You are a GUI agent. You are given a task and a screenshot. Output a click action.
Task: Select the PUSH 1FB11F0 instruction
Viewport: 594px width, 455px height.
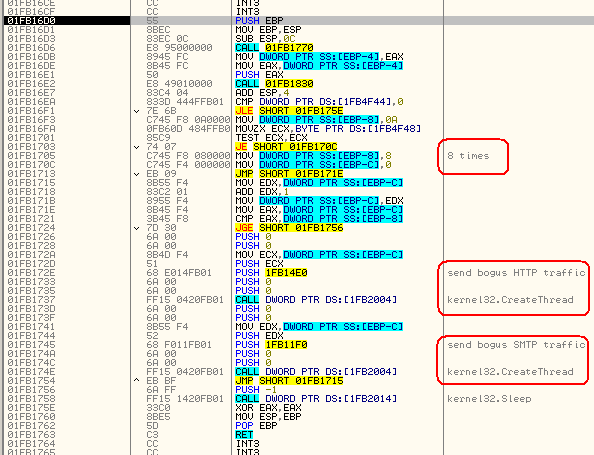click(271, 345)
